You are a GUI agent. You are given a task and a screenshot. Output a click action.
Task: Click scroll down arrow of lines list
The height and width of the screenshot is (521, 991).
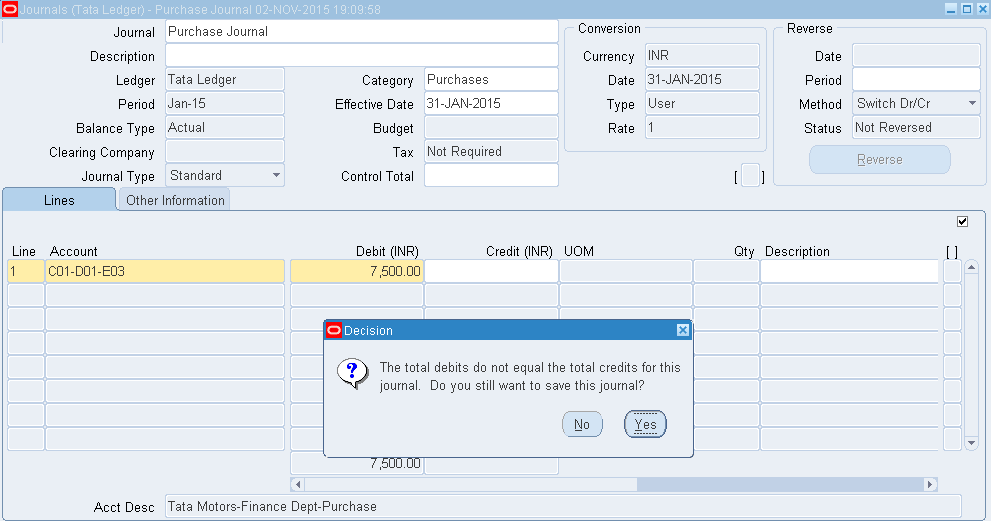point(970,441)
